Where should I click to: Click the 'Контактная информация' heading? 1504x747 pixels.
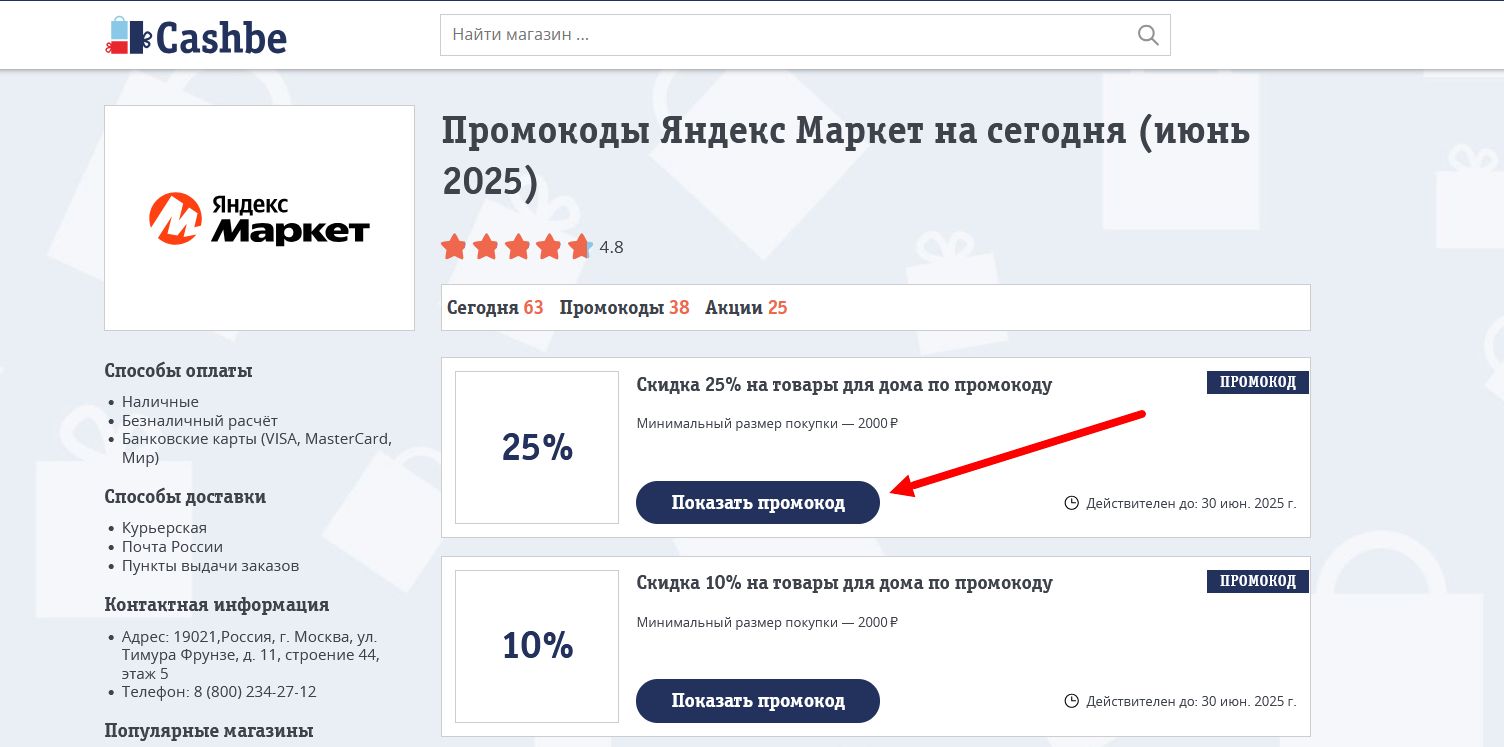pyautogui.click(x=217, y=605)
